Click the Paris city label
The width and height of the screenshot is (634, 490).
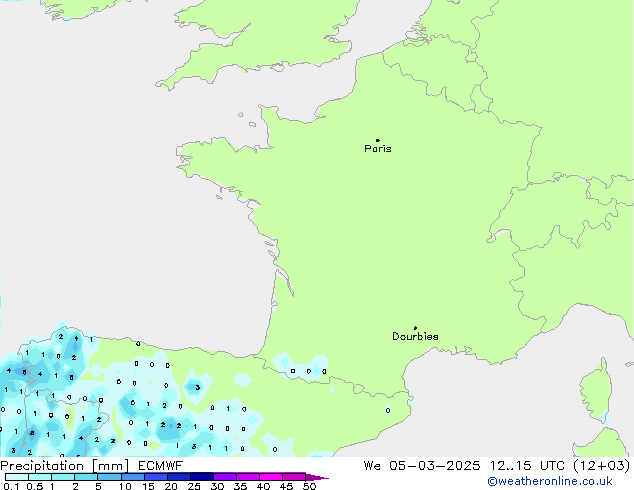coord(378,149)
